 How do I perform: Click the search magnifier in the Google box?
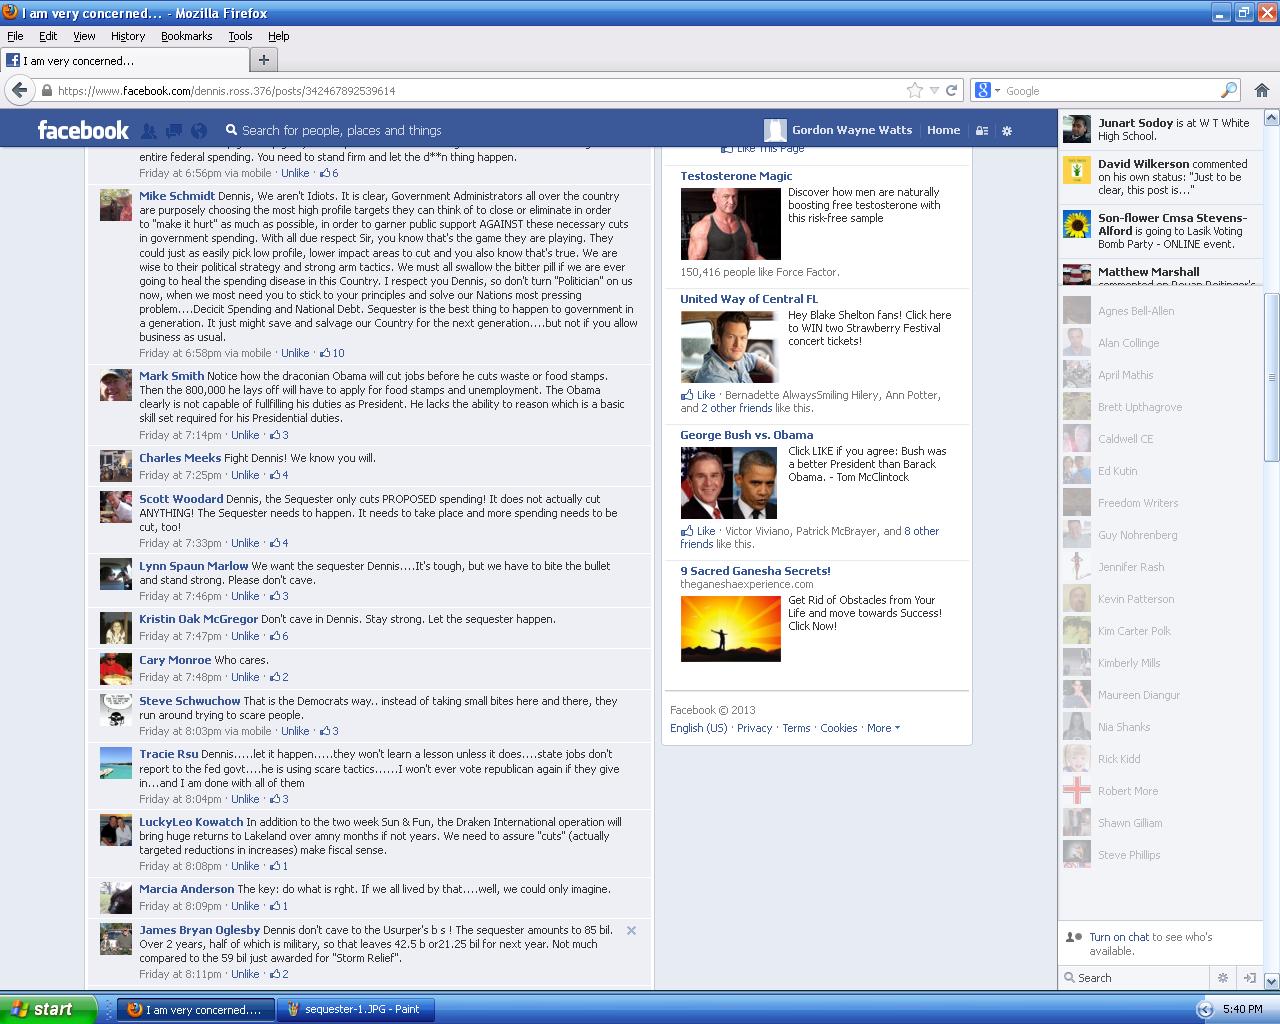(1229, 90)
